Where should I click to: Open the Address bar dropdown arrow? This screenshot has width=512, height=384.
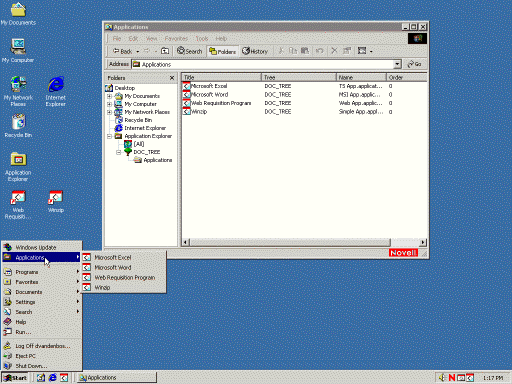pyautogui.click(x=397, y=64)
